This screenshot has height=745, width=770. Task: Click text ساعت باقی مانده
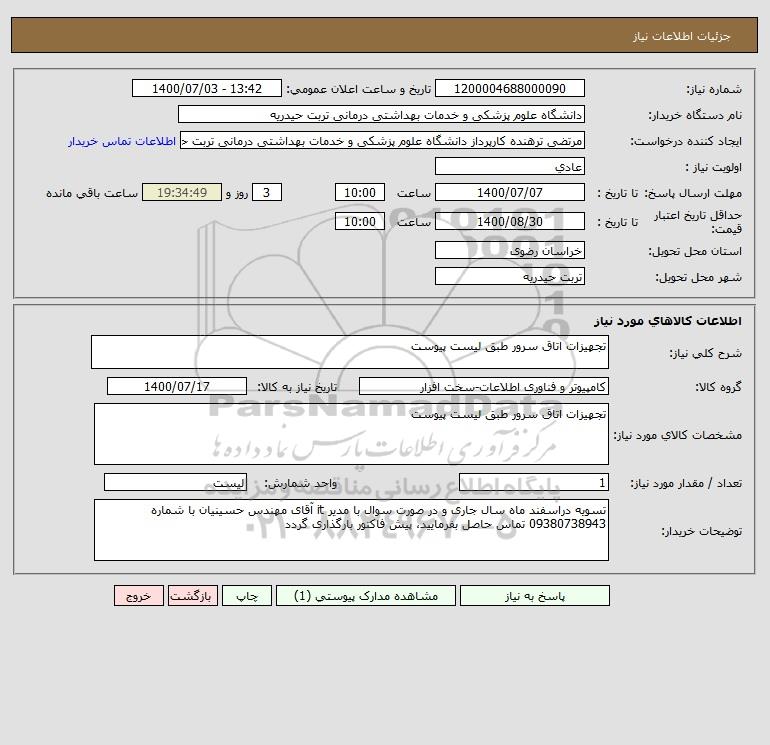92,193
